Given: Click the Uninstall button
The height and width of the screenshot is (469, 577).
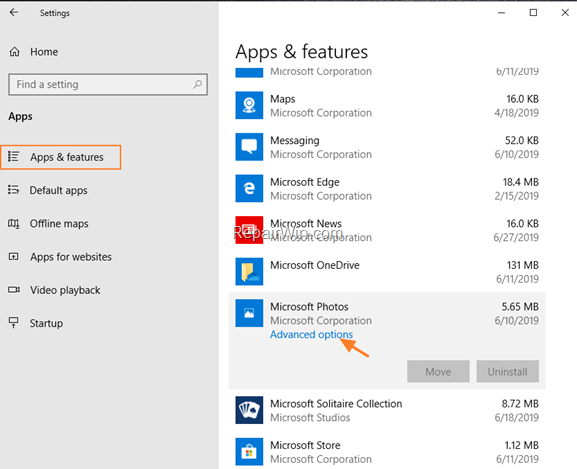Looking at the screenshot, I should [x=507, y=372].
